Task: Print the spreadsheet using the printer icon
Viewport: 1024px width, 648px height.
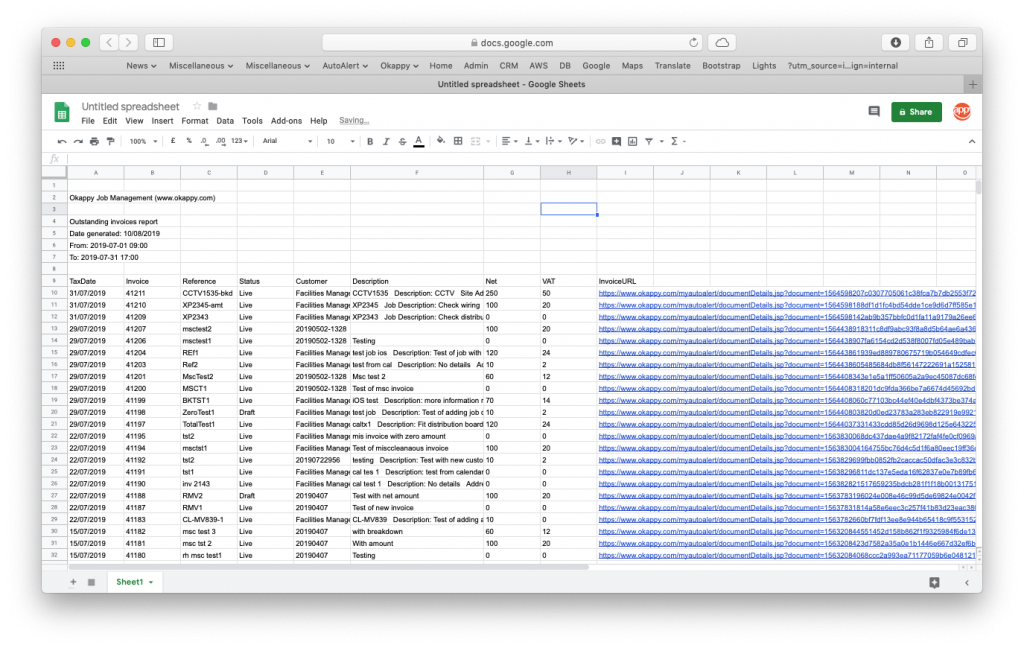Action: tap(94, 141)
